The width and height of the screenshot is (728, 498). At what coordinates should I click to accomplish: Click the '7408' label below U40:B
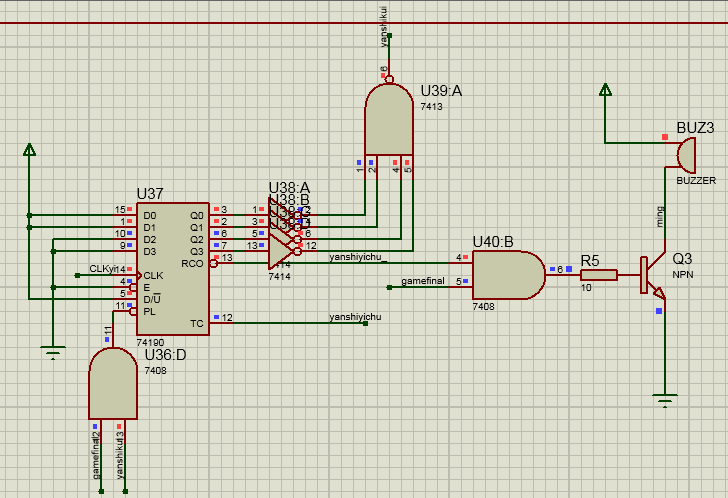[483, 306]
